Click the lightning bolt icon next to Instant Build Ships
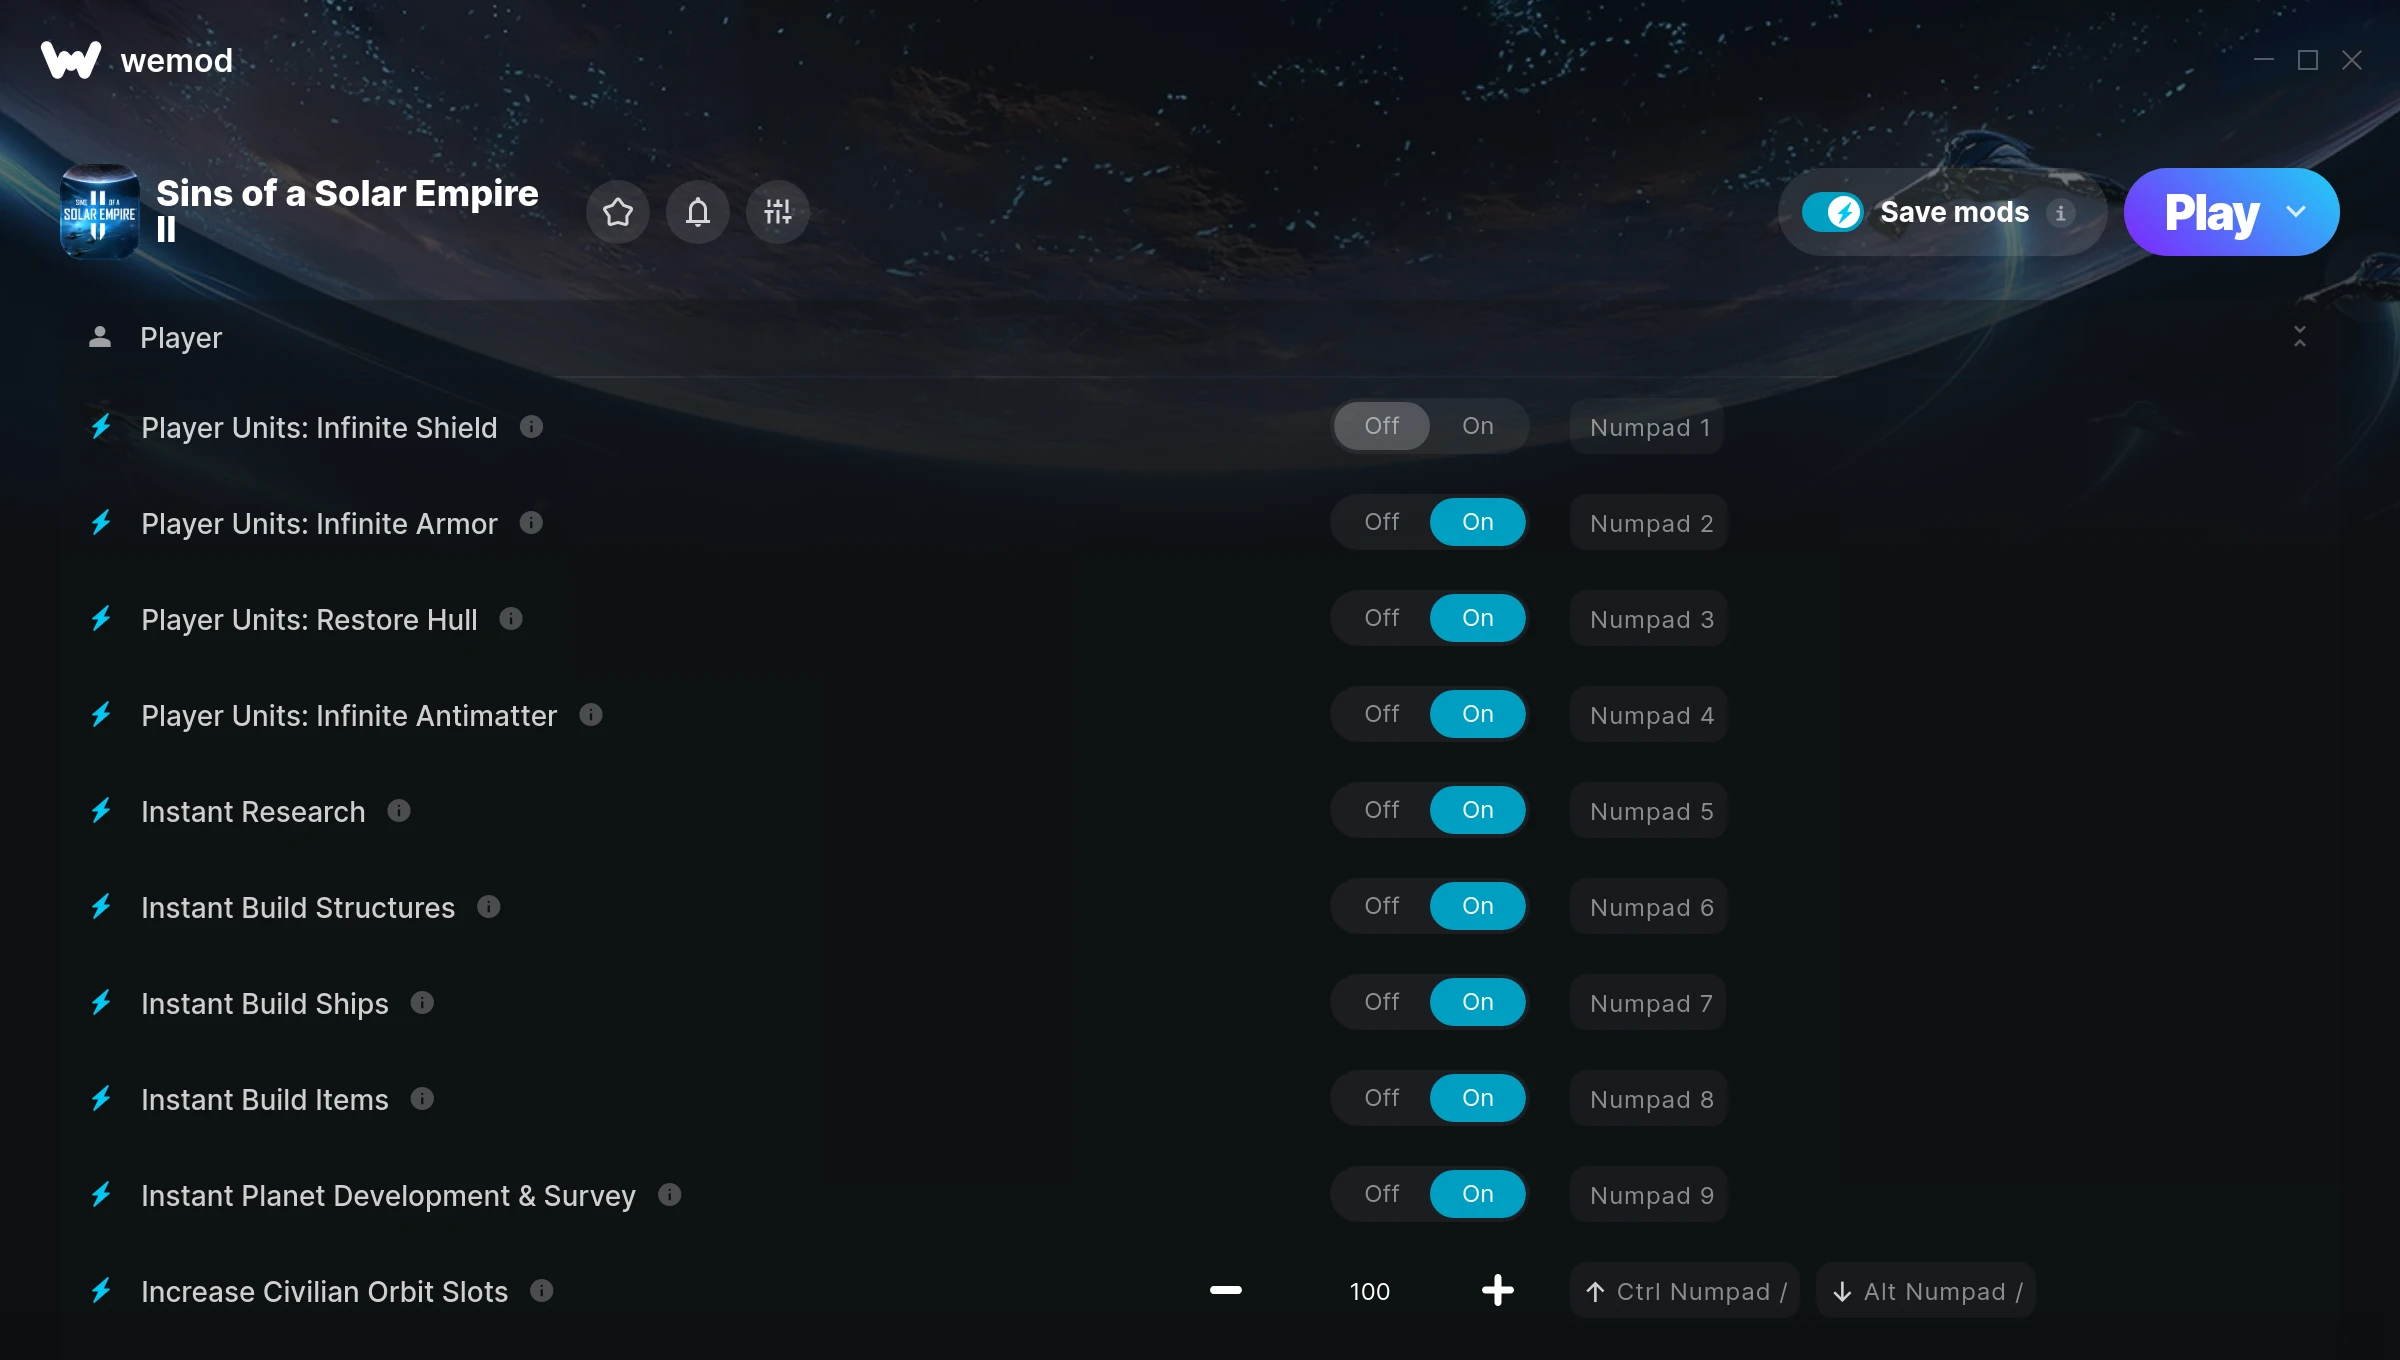The height and width of the screenshot is (1360, 2400). click(x=102, y=1002)
